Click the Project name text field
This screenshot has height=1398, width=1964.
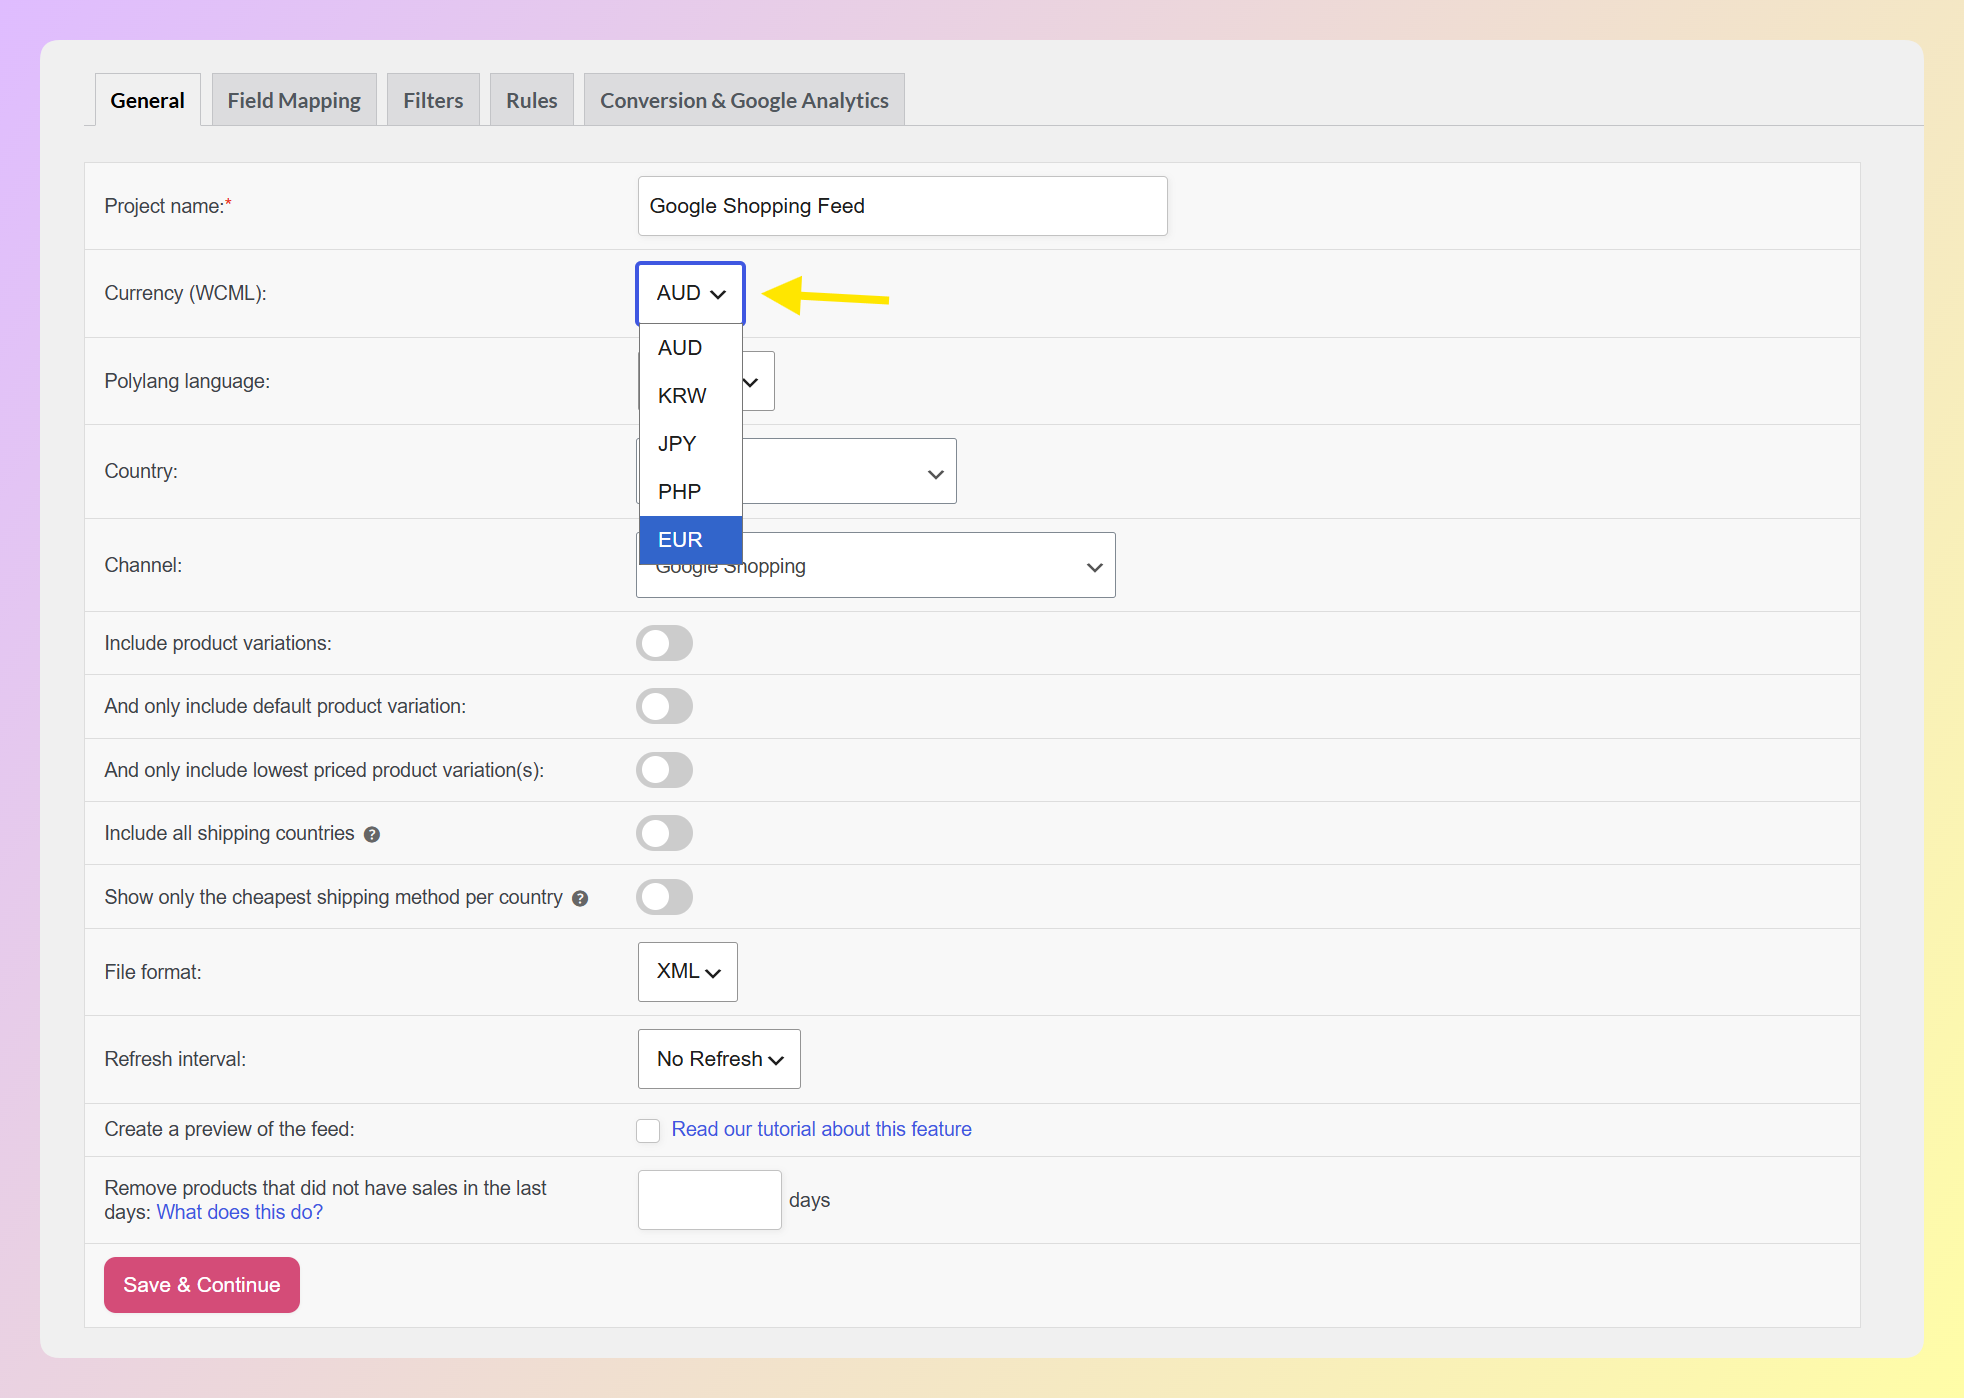tap(902, 206)
